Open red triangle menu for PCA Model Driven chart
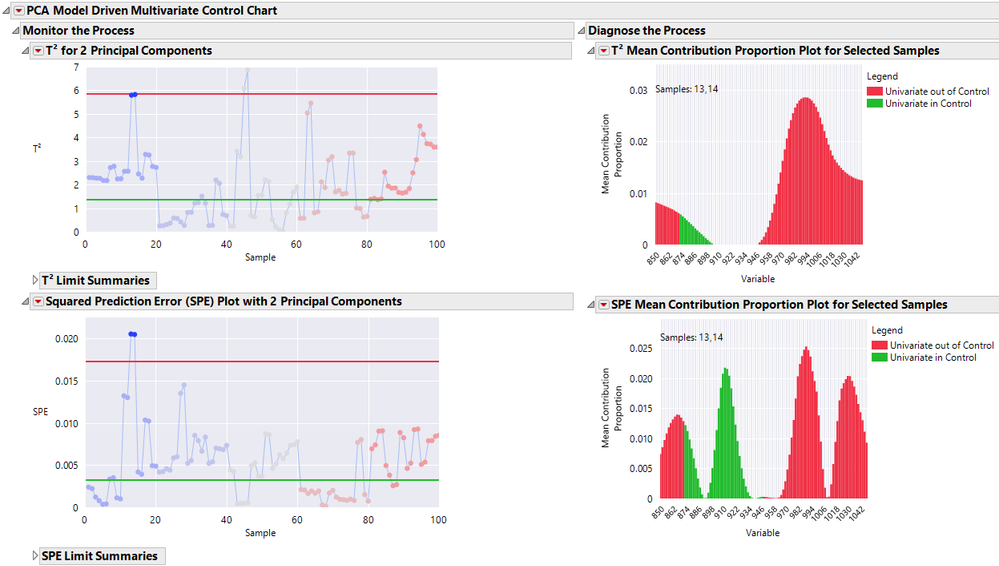 click(x=19, y=11)
